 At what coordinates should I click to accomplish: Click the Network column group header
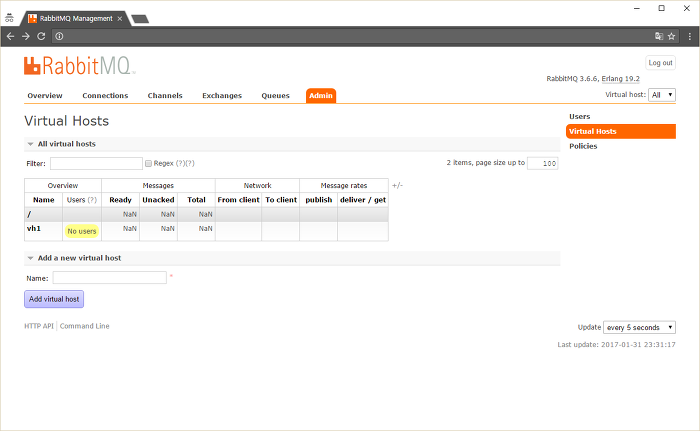[x=258, y=185]
